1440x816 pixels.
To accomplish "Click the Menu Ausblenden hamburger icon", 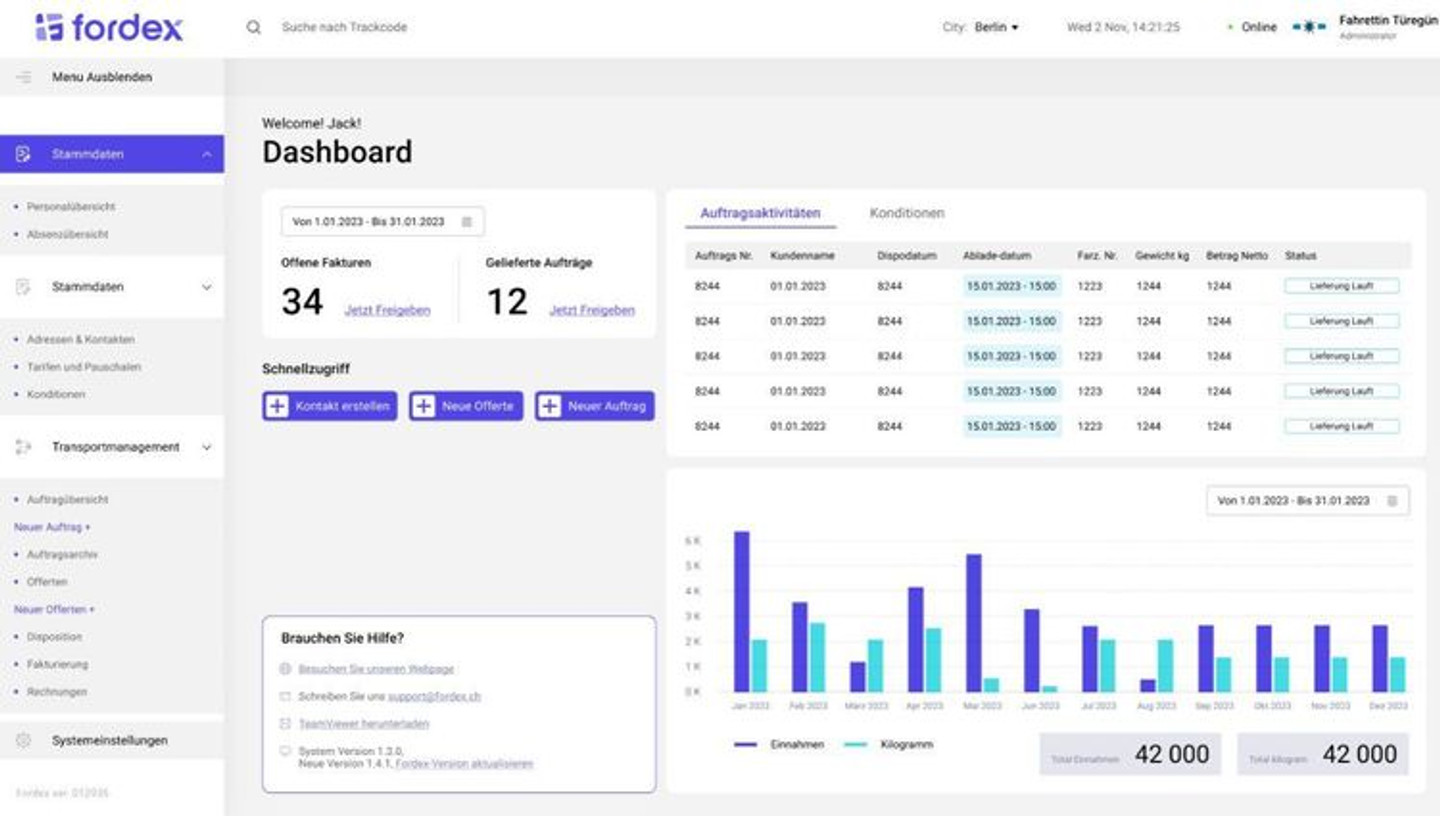I will coord(24,77).
